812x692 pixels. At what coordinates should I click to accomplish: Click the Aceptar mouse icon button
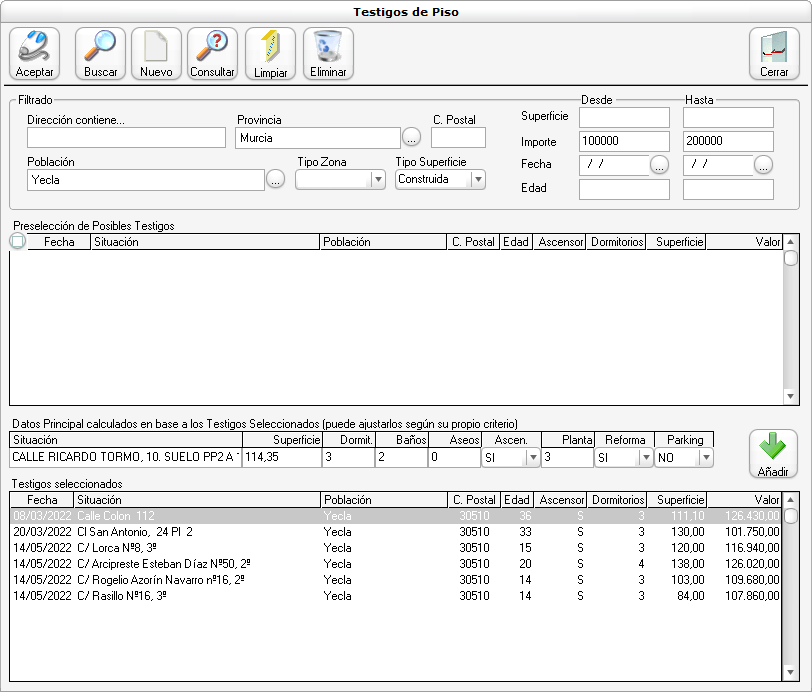coord(35,54)
